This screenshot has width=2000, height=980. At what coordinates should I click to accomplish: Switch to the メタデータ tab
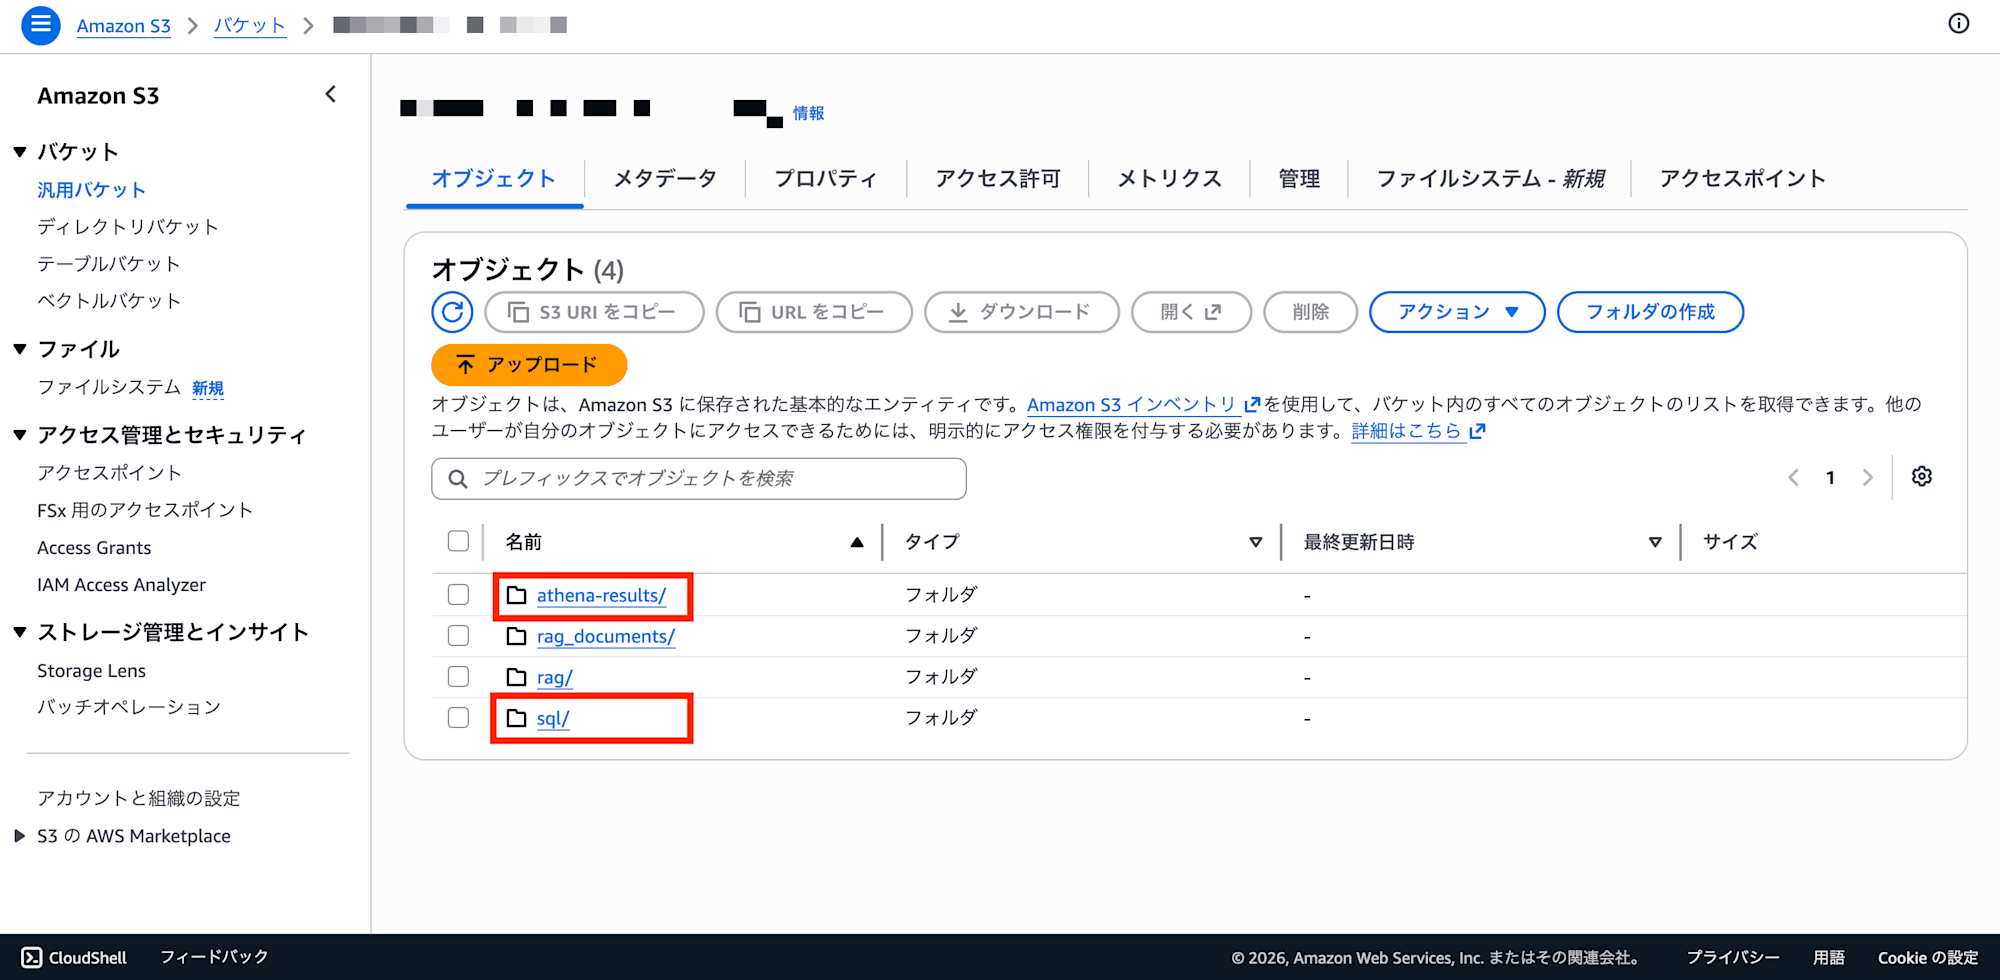pos(665,178)
